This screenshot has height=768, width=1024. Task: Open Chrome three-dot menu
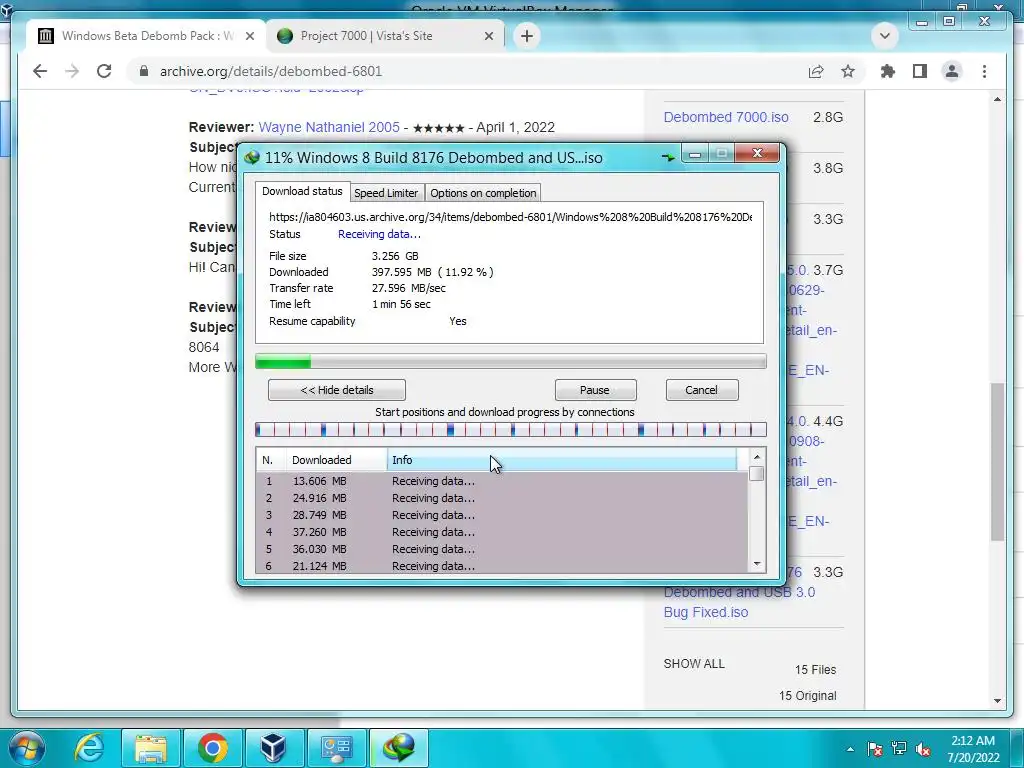984,71
